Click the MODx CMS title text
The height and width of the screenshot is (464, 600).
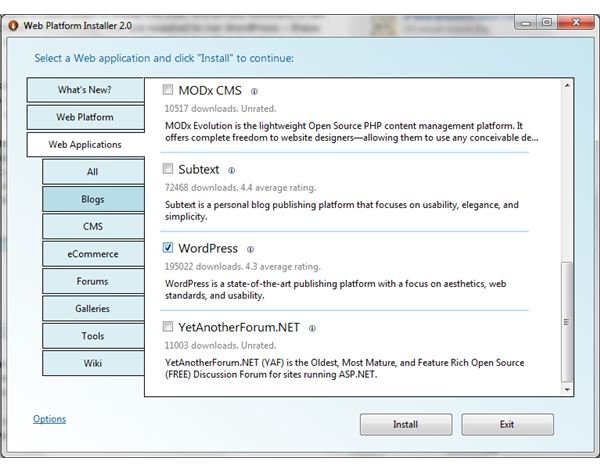pos(210,91)
